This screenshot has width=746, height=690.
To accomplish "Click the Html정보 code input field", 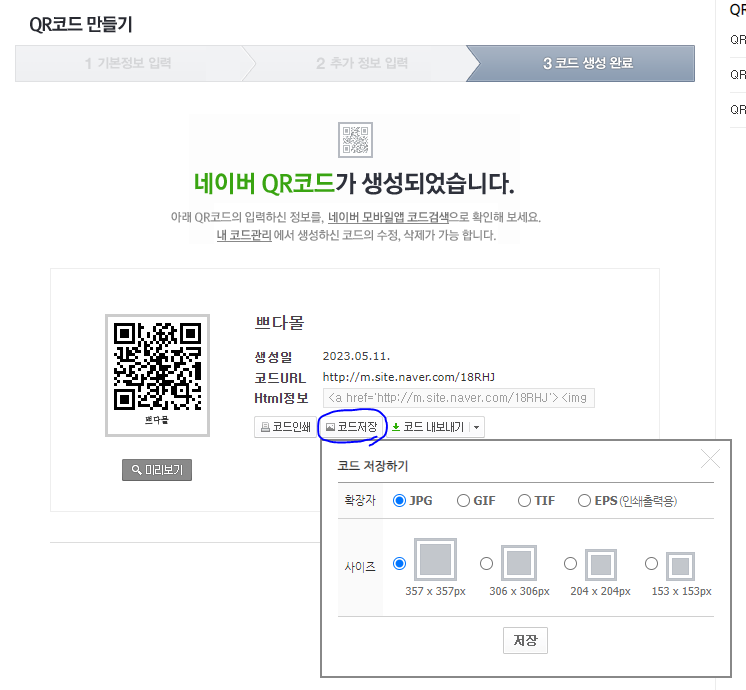I will tap(459, 398).
